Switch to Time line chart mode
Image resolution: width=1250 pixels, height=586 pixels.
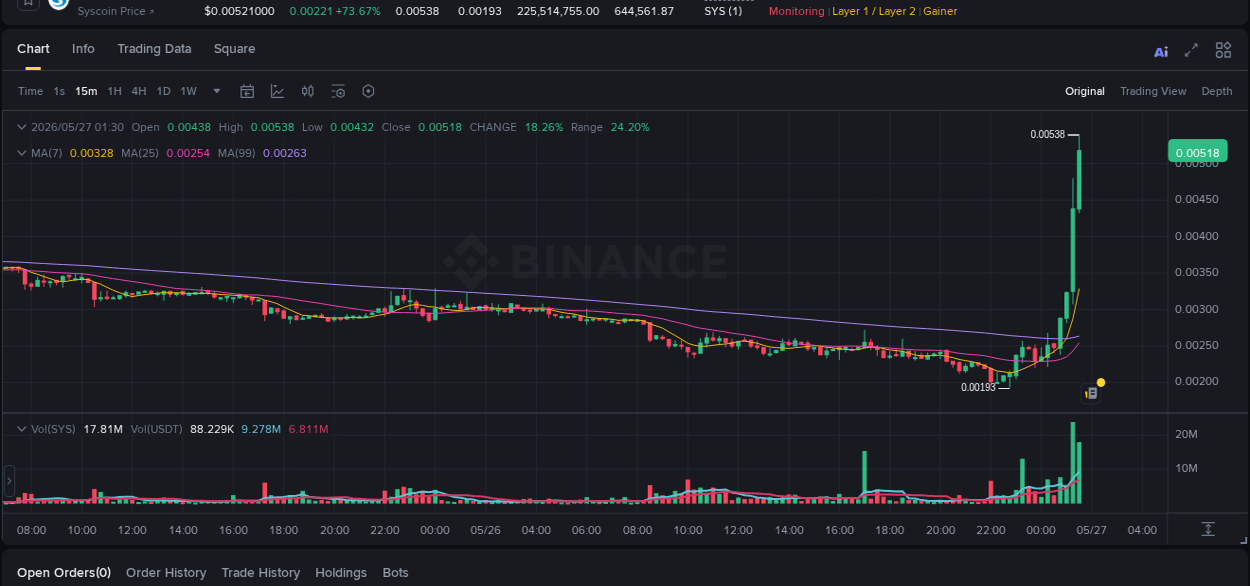click(x=30, y=91)
